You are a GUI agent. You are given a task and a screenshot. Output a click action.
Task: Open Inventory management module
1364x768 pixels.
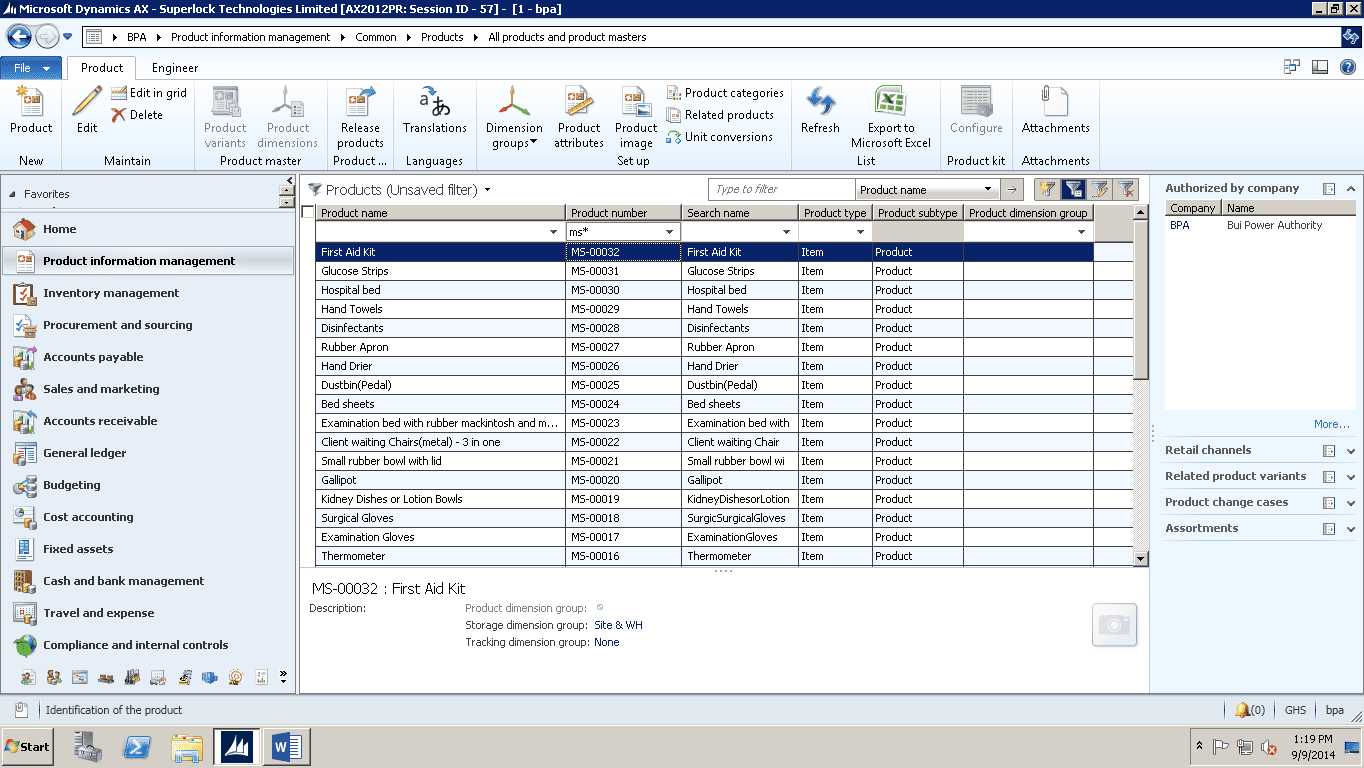[x=111, y=293]
